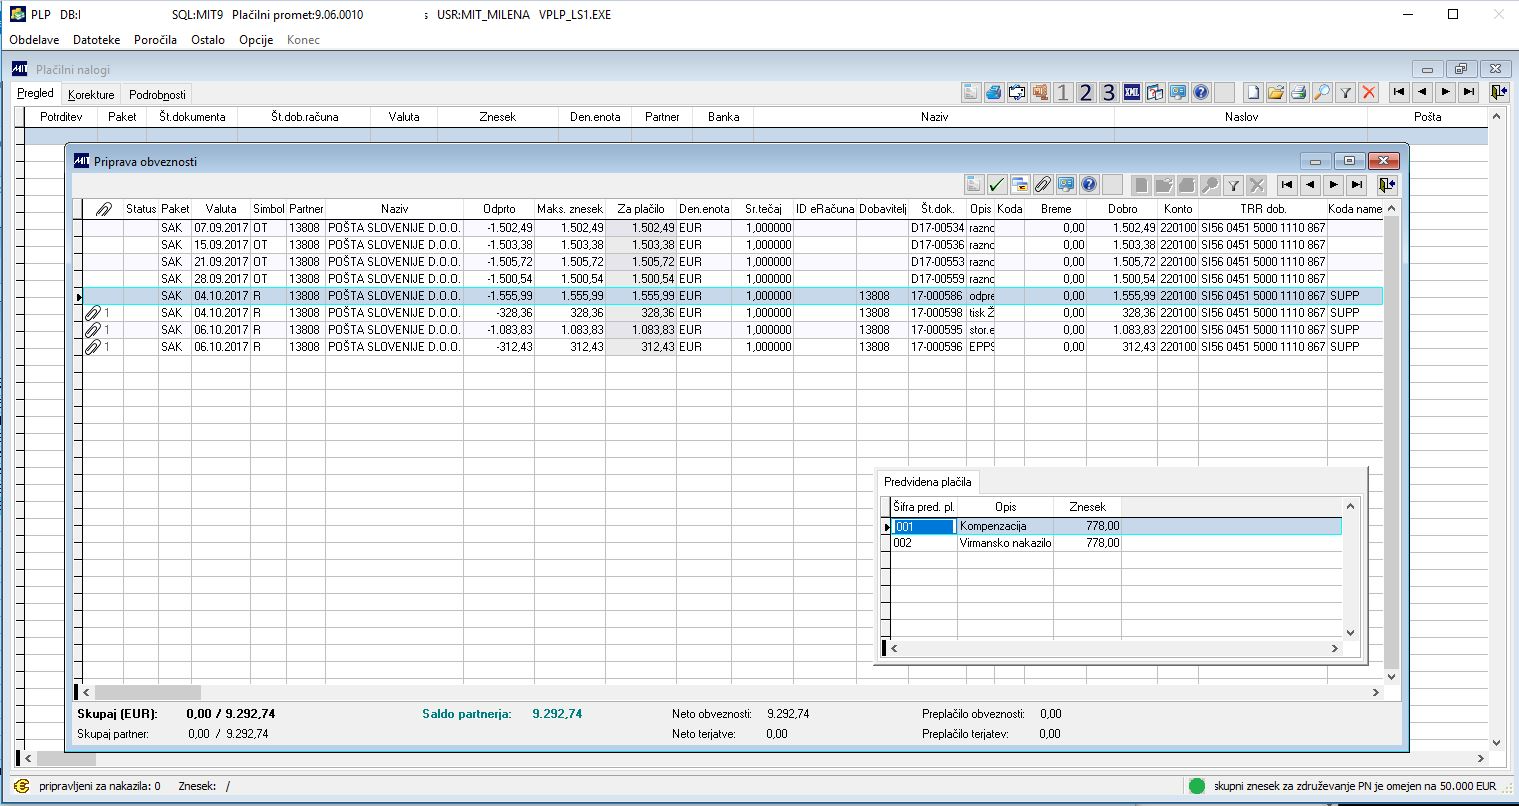The image size is (1519, 806).
Task: Jump to last record in Priprava obveznosti toolbar
Action: click(x=1356, y=185)
